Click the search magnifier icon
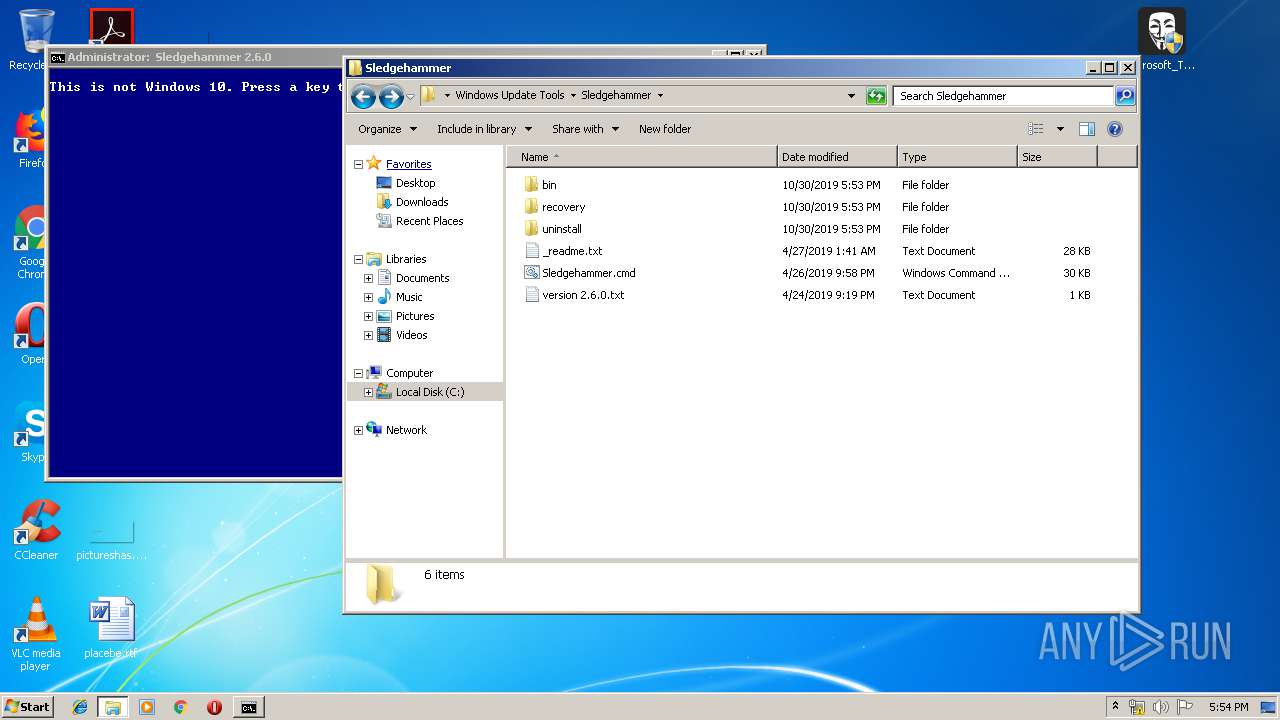This screenshot has width=1280, height=720. click(1125, 96)
